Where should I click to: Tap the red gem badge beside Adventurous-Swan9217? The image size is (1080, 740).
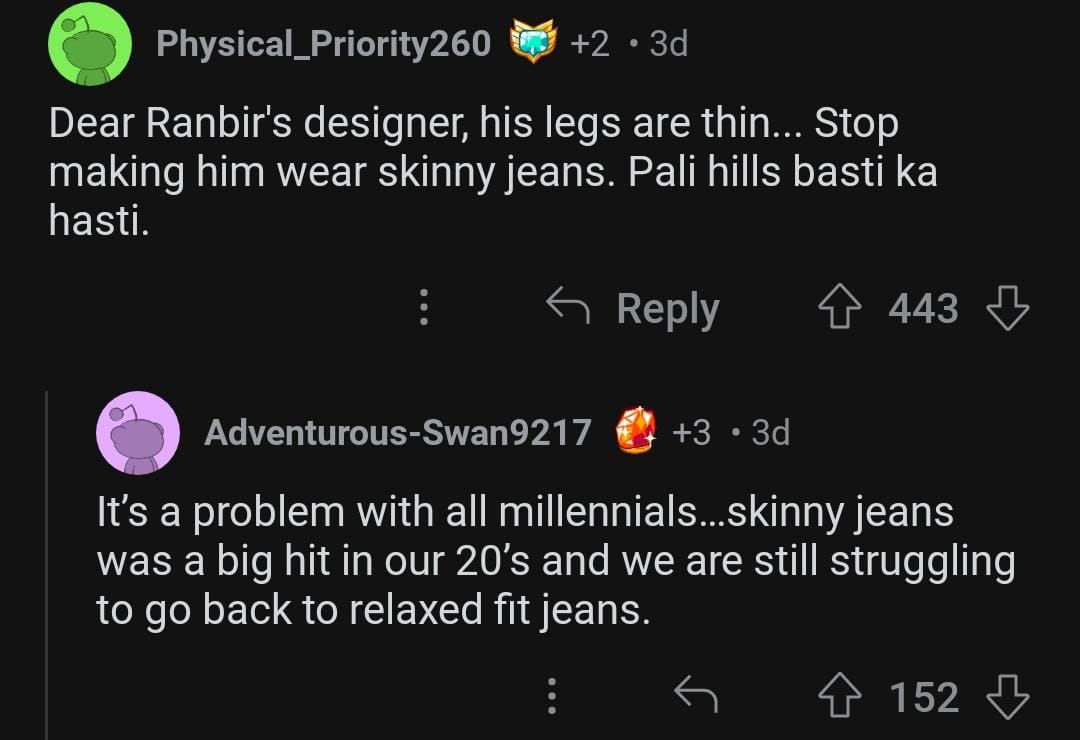coord(635,430)
